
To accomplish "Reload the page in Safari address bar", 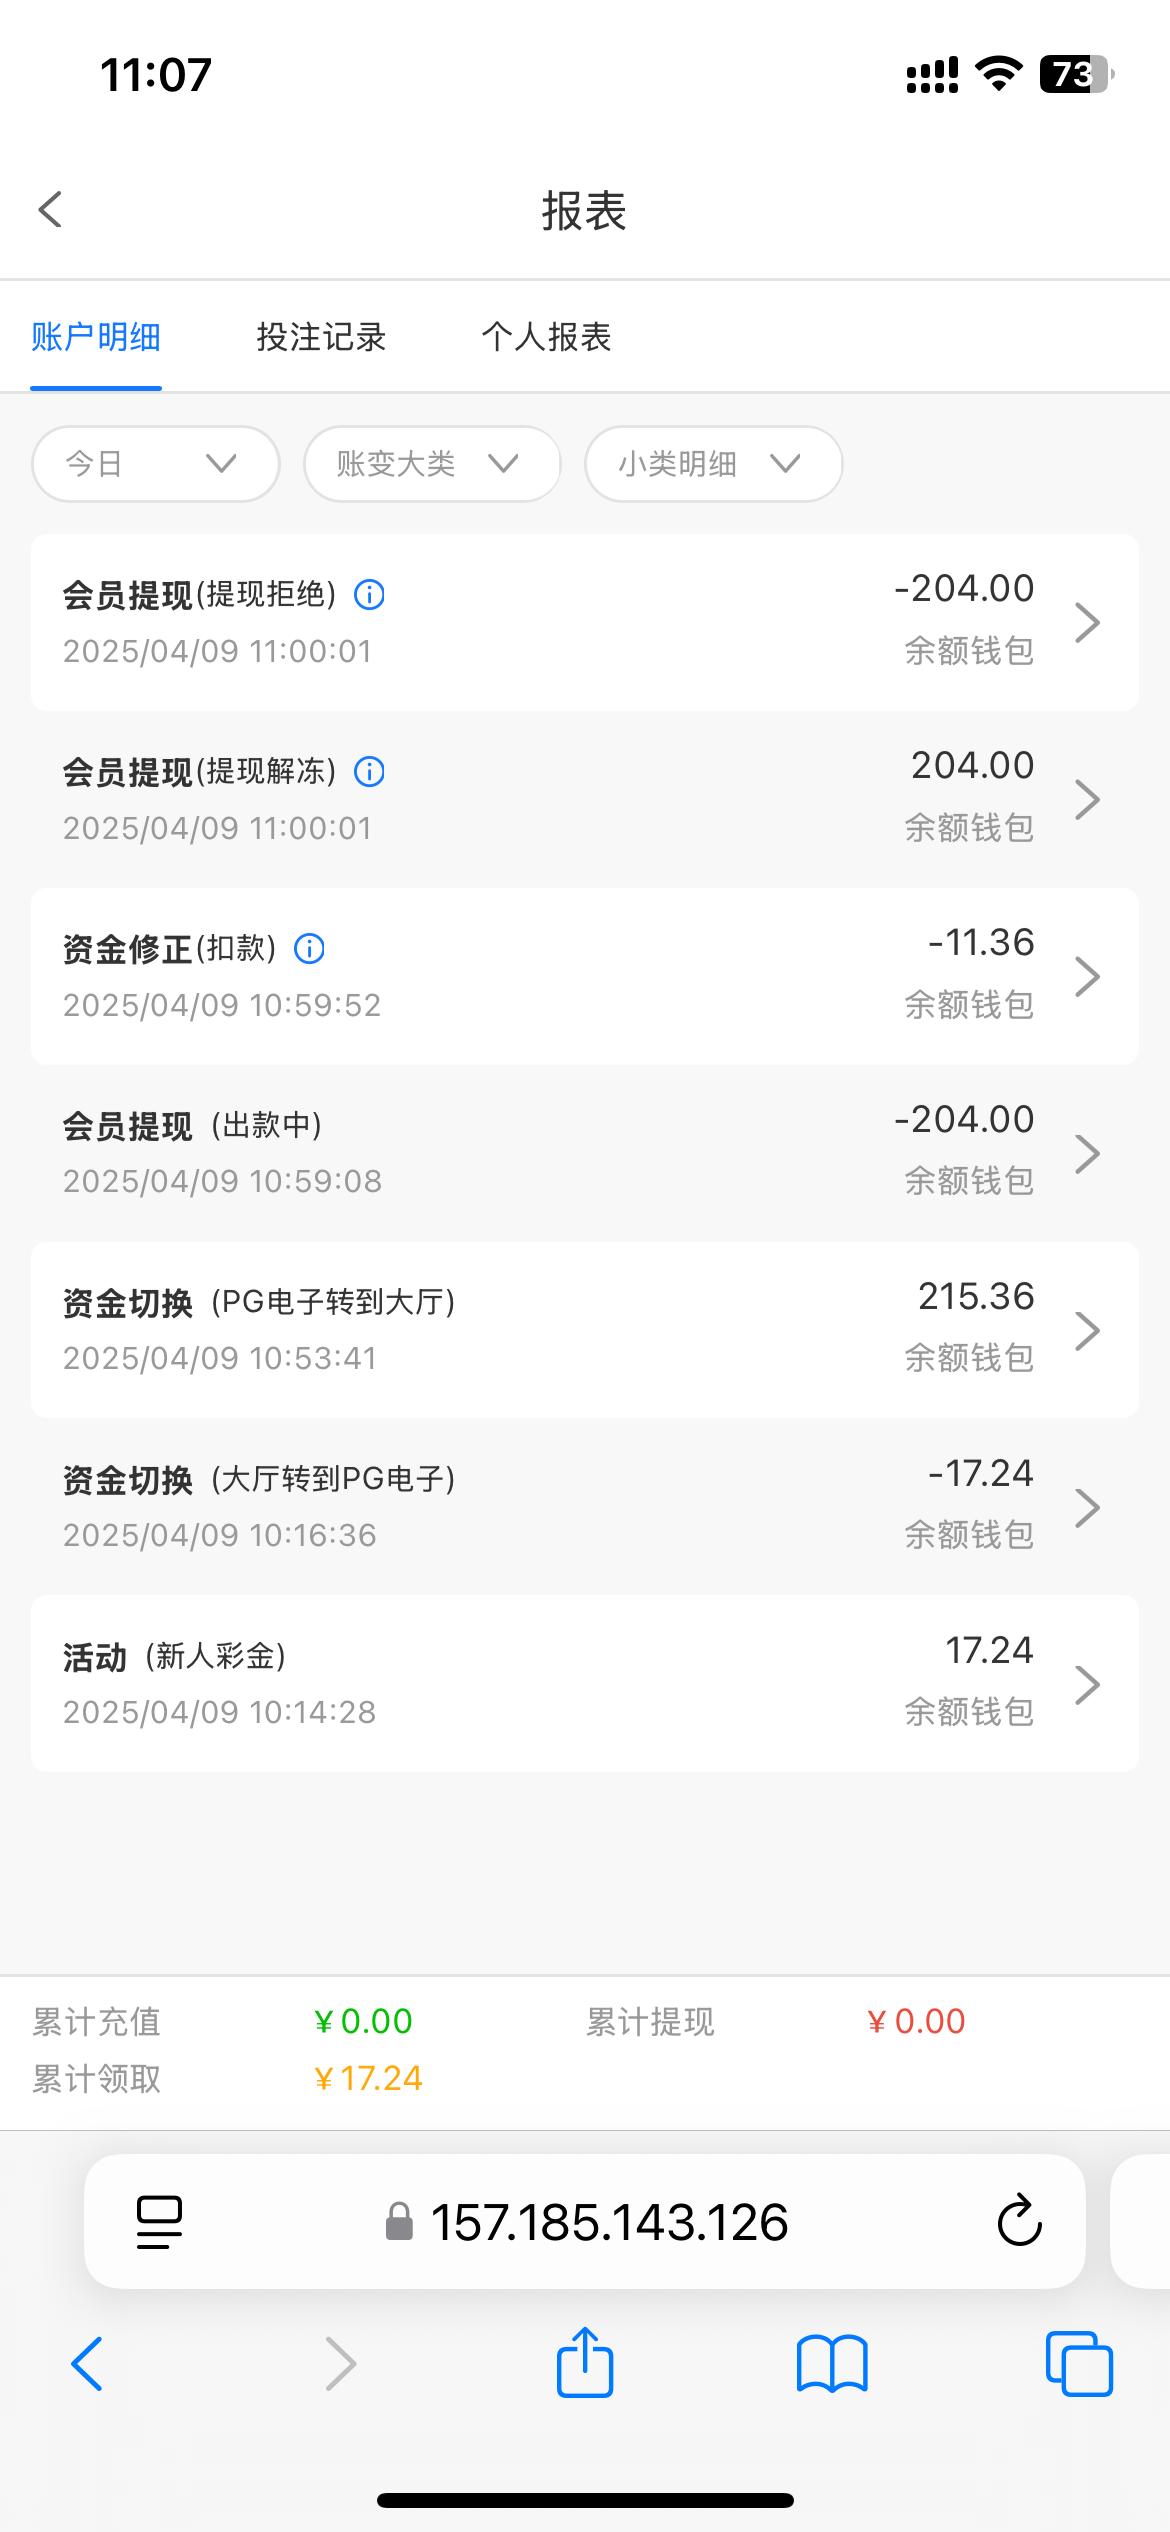I will coord(1019,2222).
